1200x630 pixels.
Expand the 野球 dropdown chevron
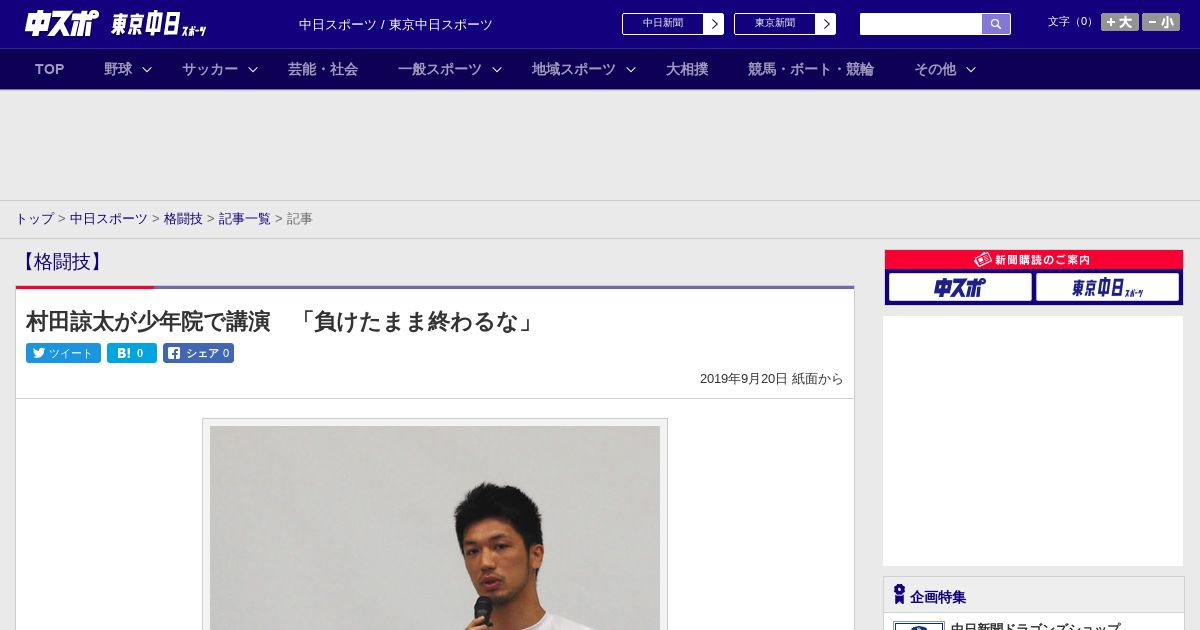click(x=147, y=69)
